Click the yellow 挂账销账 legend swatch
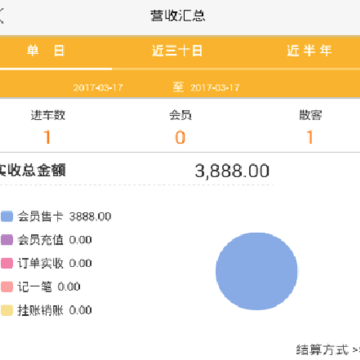Screen dimensions: 360x360 [x=7, y=310]
